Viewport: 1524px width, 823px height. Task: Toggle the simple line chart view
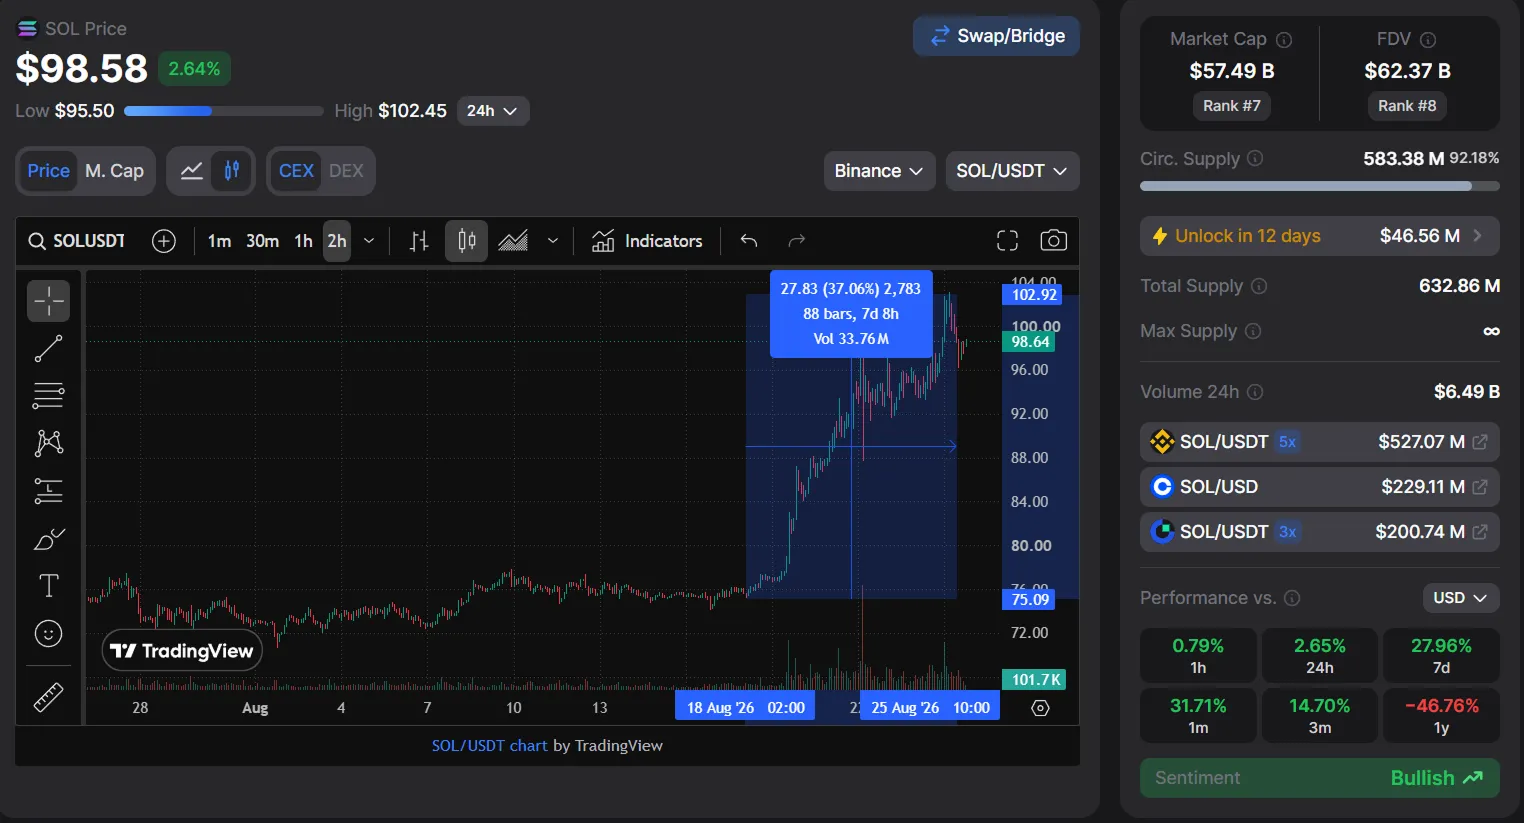(191, 171)
